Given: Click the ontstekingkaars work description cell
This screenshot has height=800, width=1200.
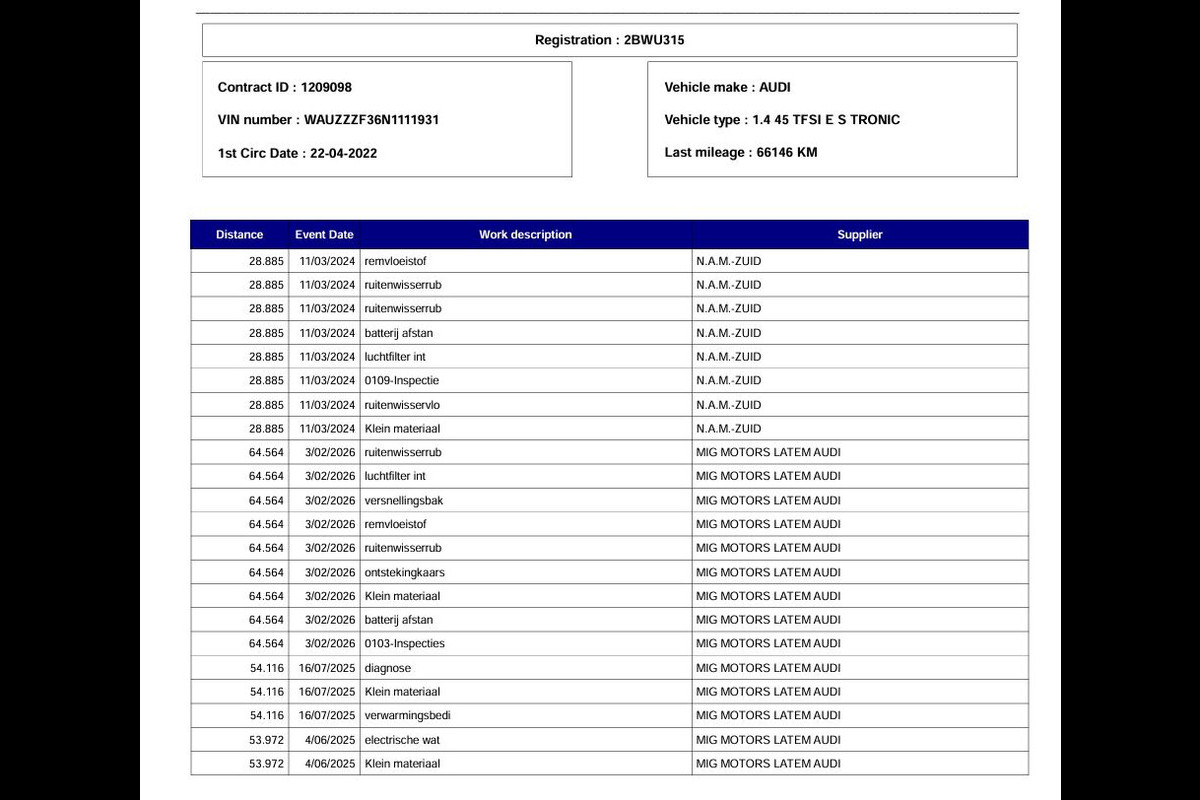Looking at the screenshot, I should click(525, 572).
